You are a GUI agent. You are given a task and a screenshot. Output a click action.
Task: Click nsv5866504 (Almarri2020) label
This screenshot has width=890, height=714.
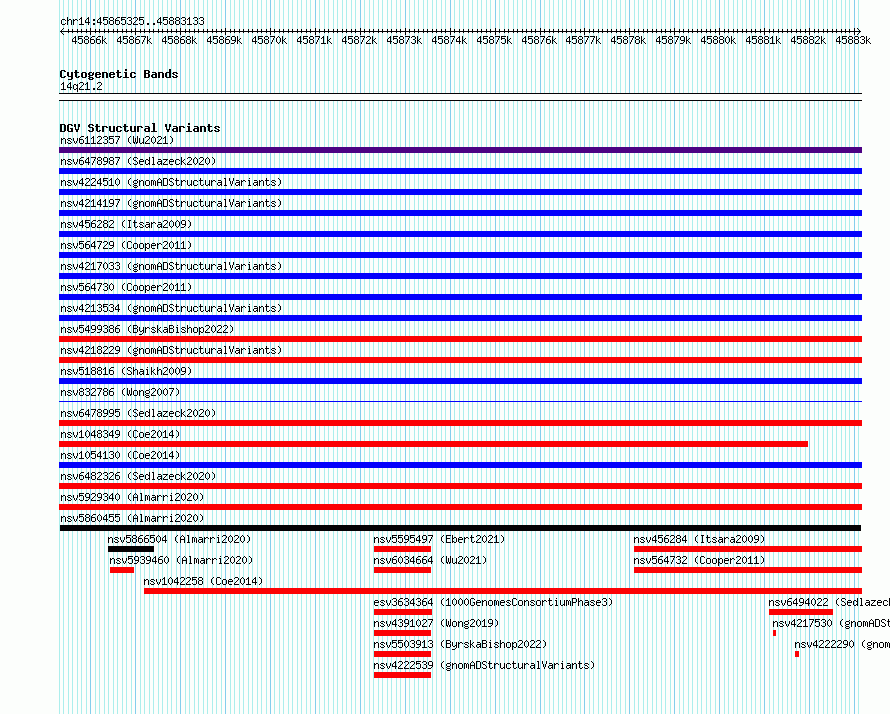[x=179, y=539]
